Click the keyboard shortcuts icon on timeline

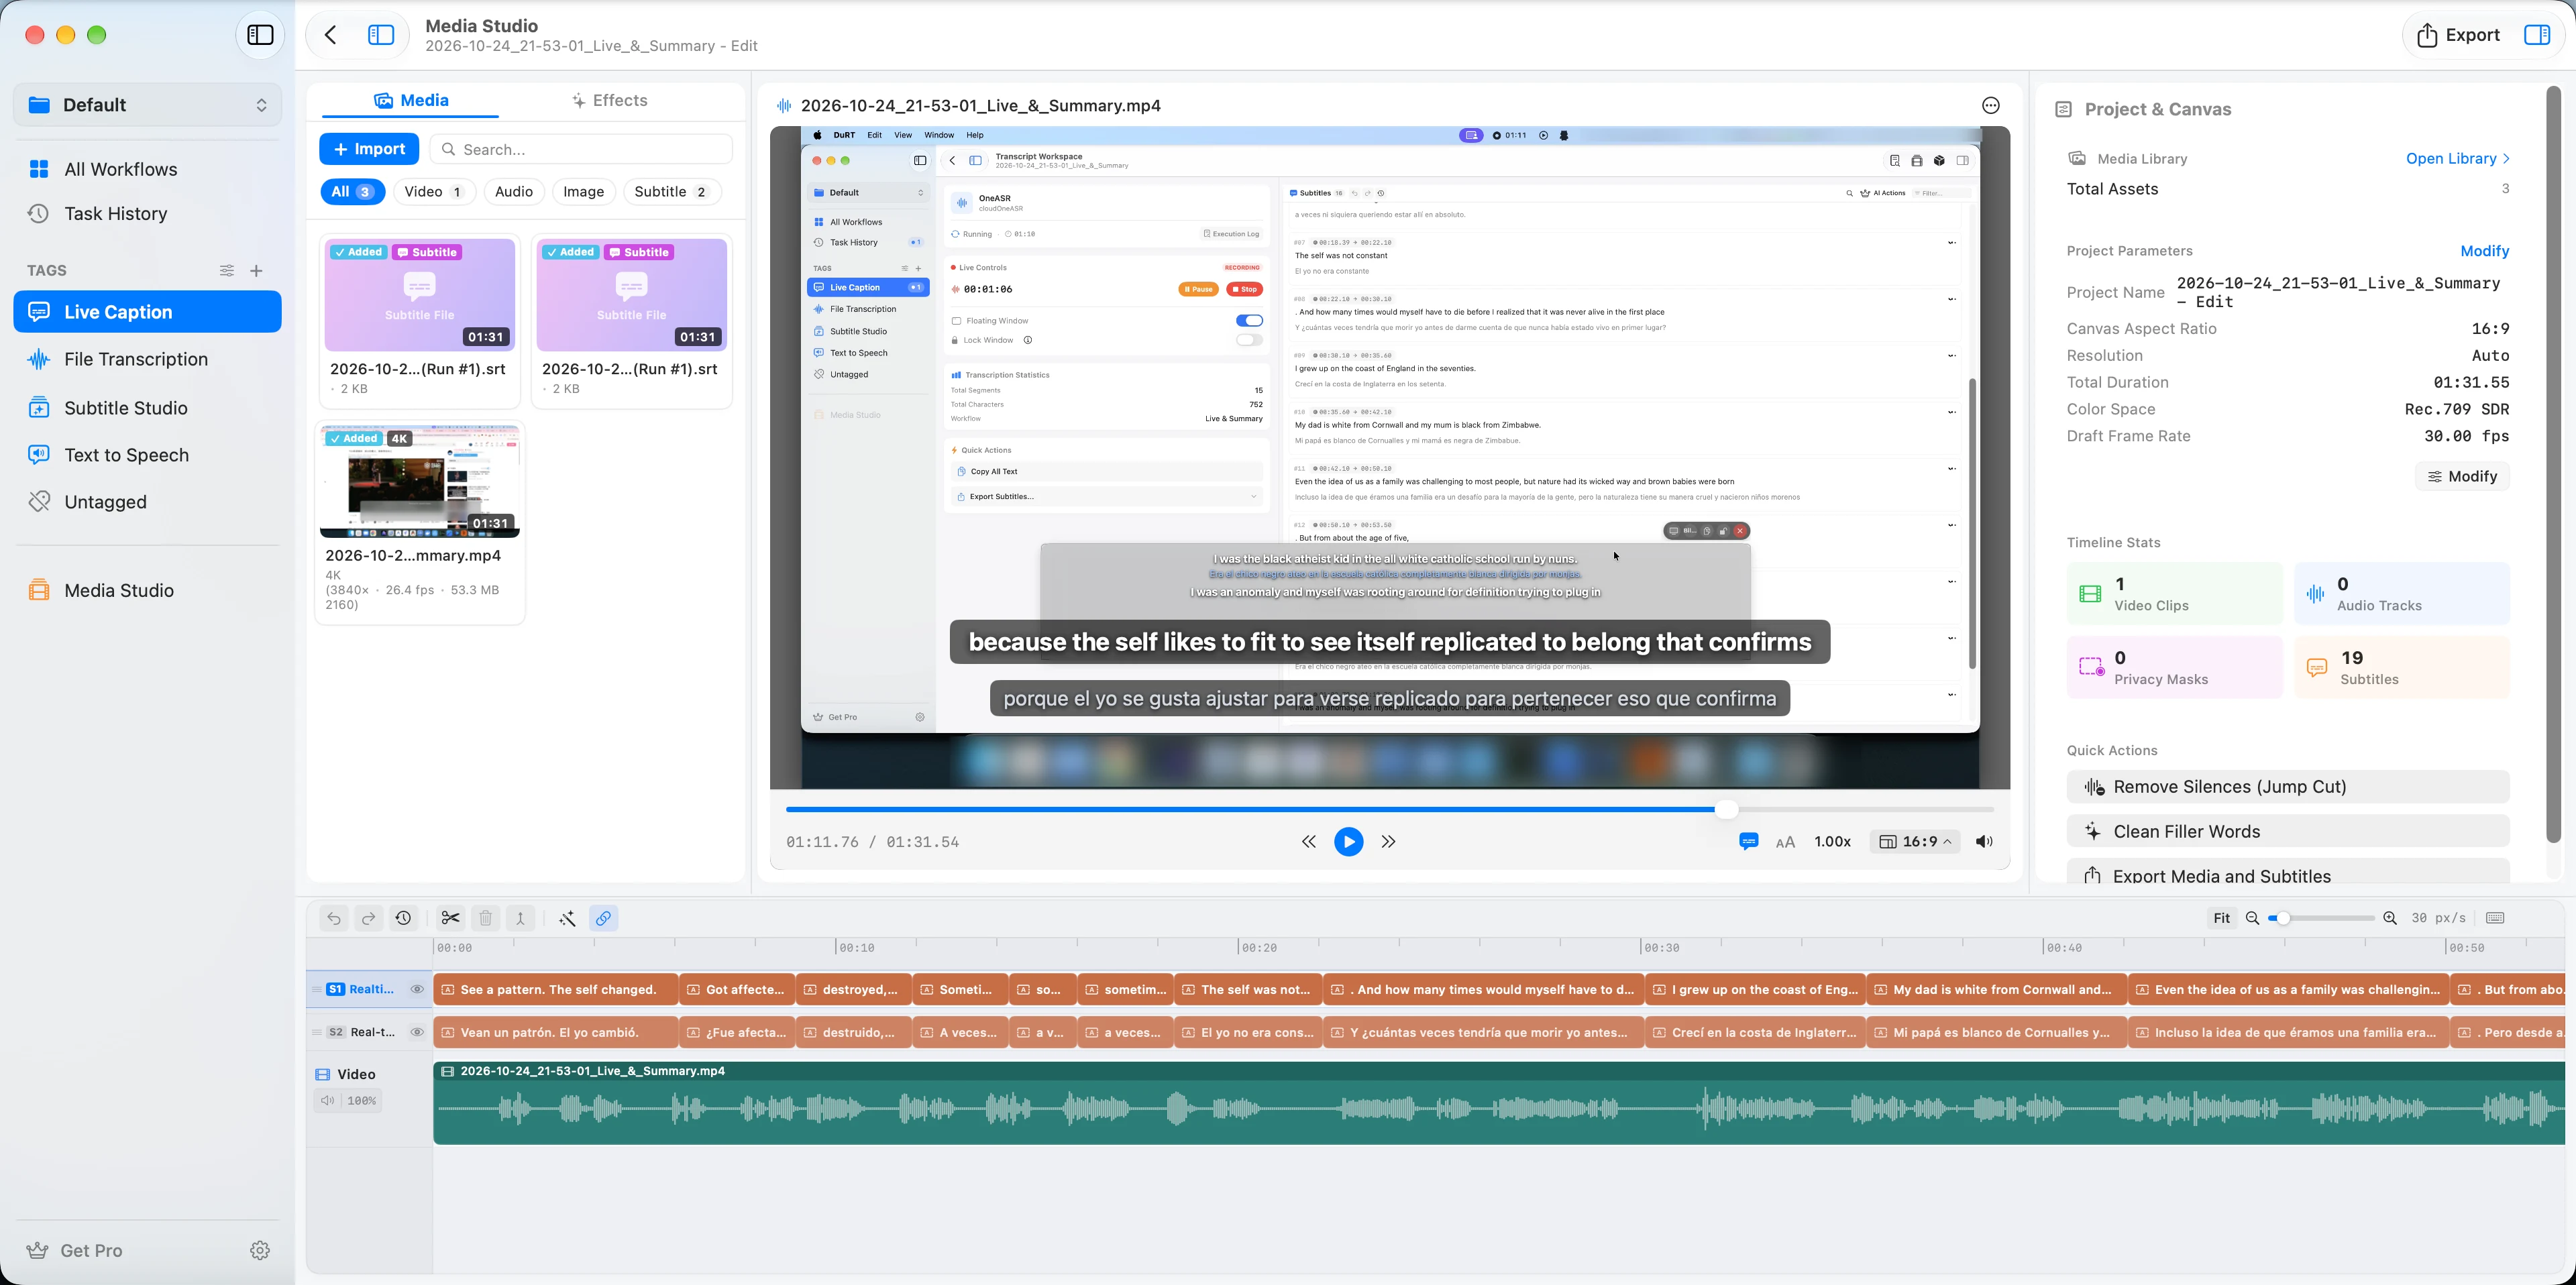pyautogui.click(x=2495, y=918)
